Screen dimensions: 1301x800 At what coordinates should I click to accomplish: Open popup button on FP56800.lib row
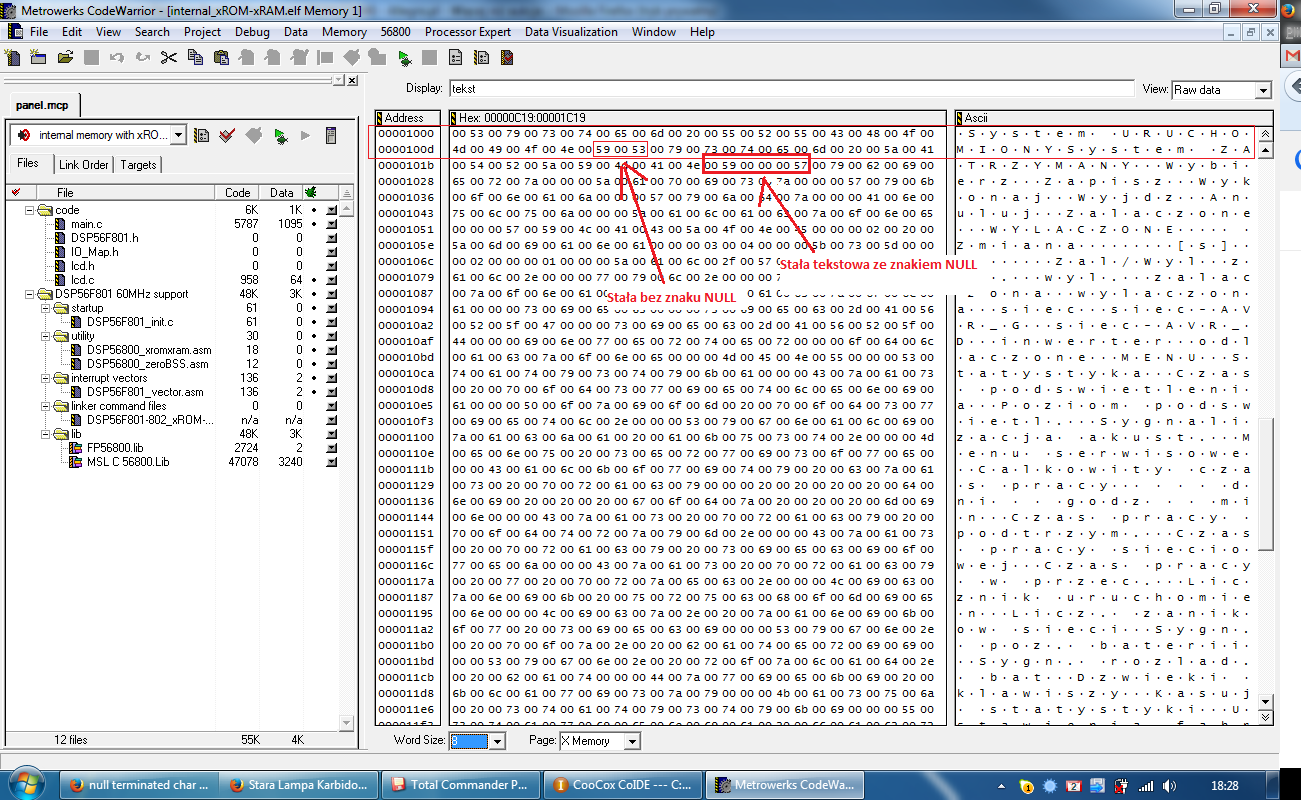331,448
